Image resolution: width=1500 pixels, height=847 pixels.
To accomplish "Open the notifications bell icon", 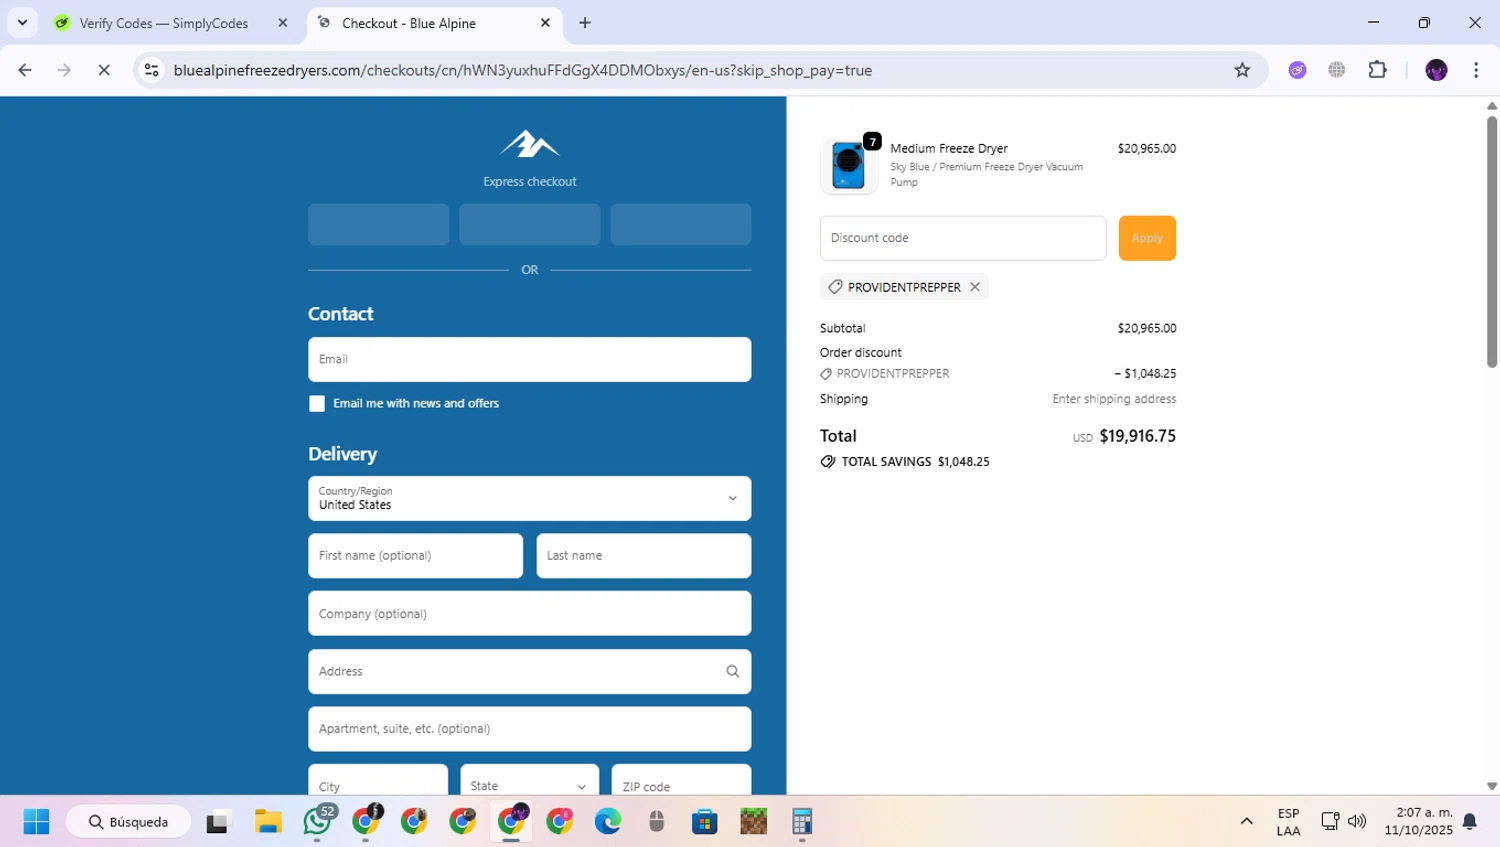I will click(x=1470, y=822).
